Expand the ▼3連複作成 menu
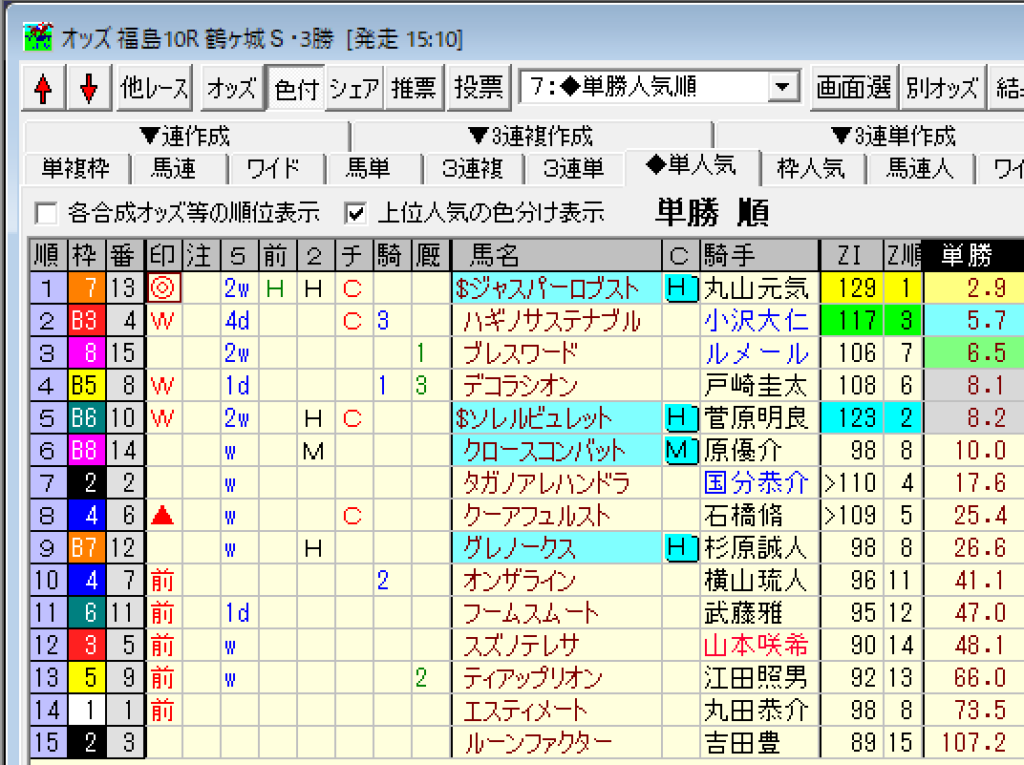This screenshot has height=765, width=1024. click(x=531, y=137)
